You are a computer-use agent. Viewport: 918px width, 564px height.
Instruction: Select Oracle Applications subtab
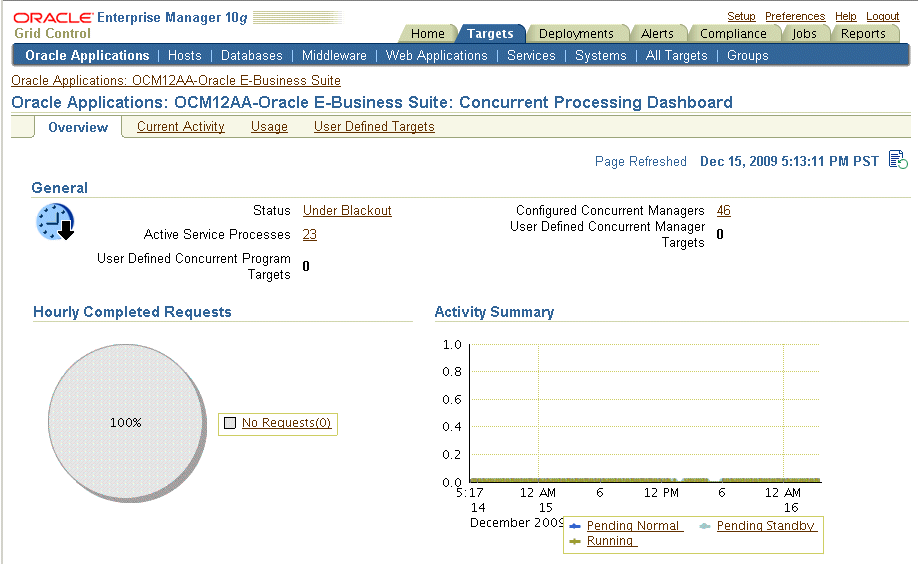(87, 56)
